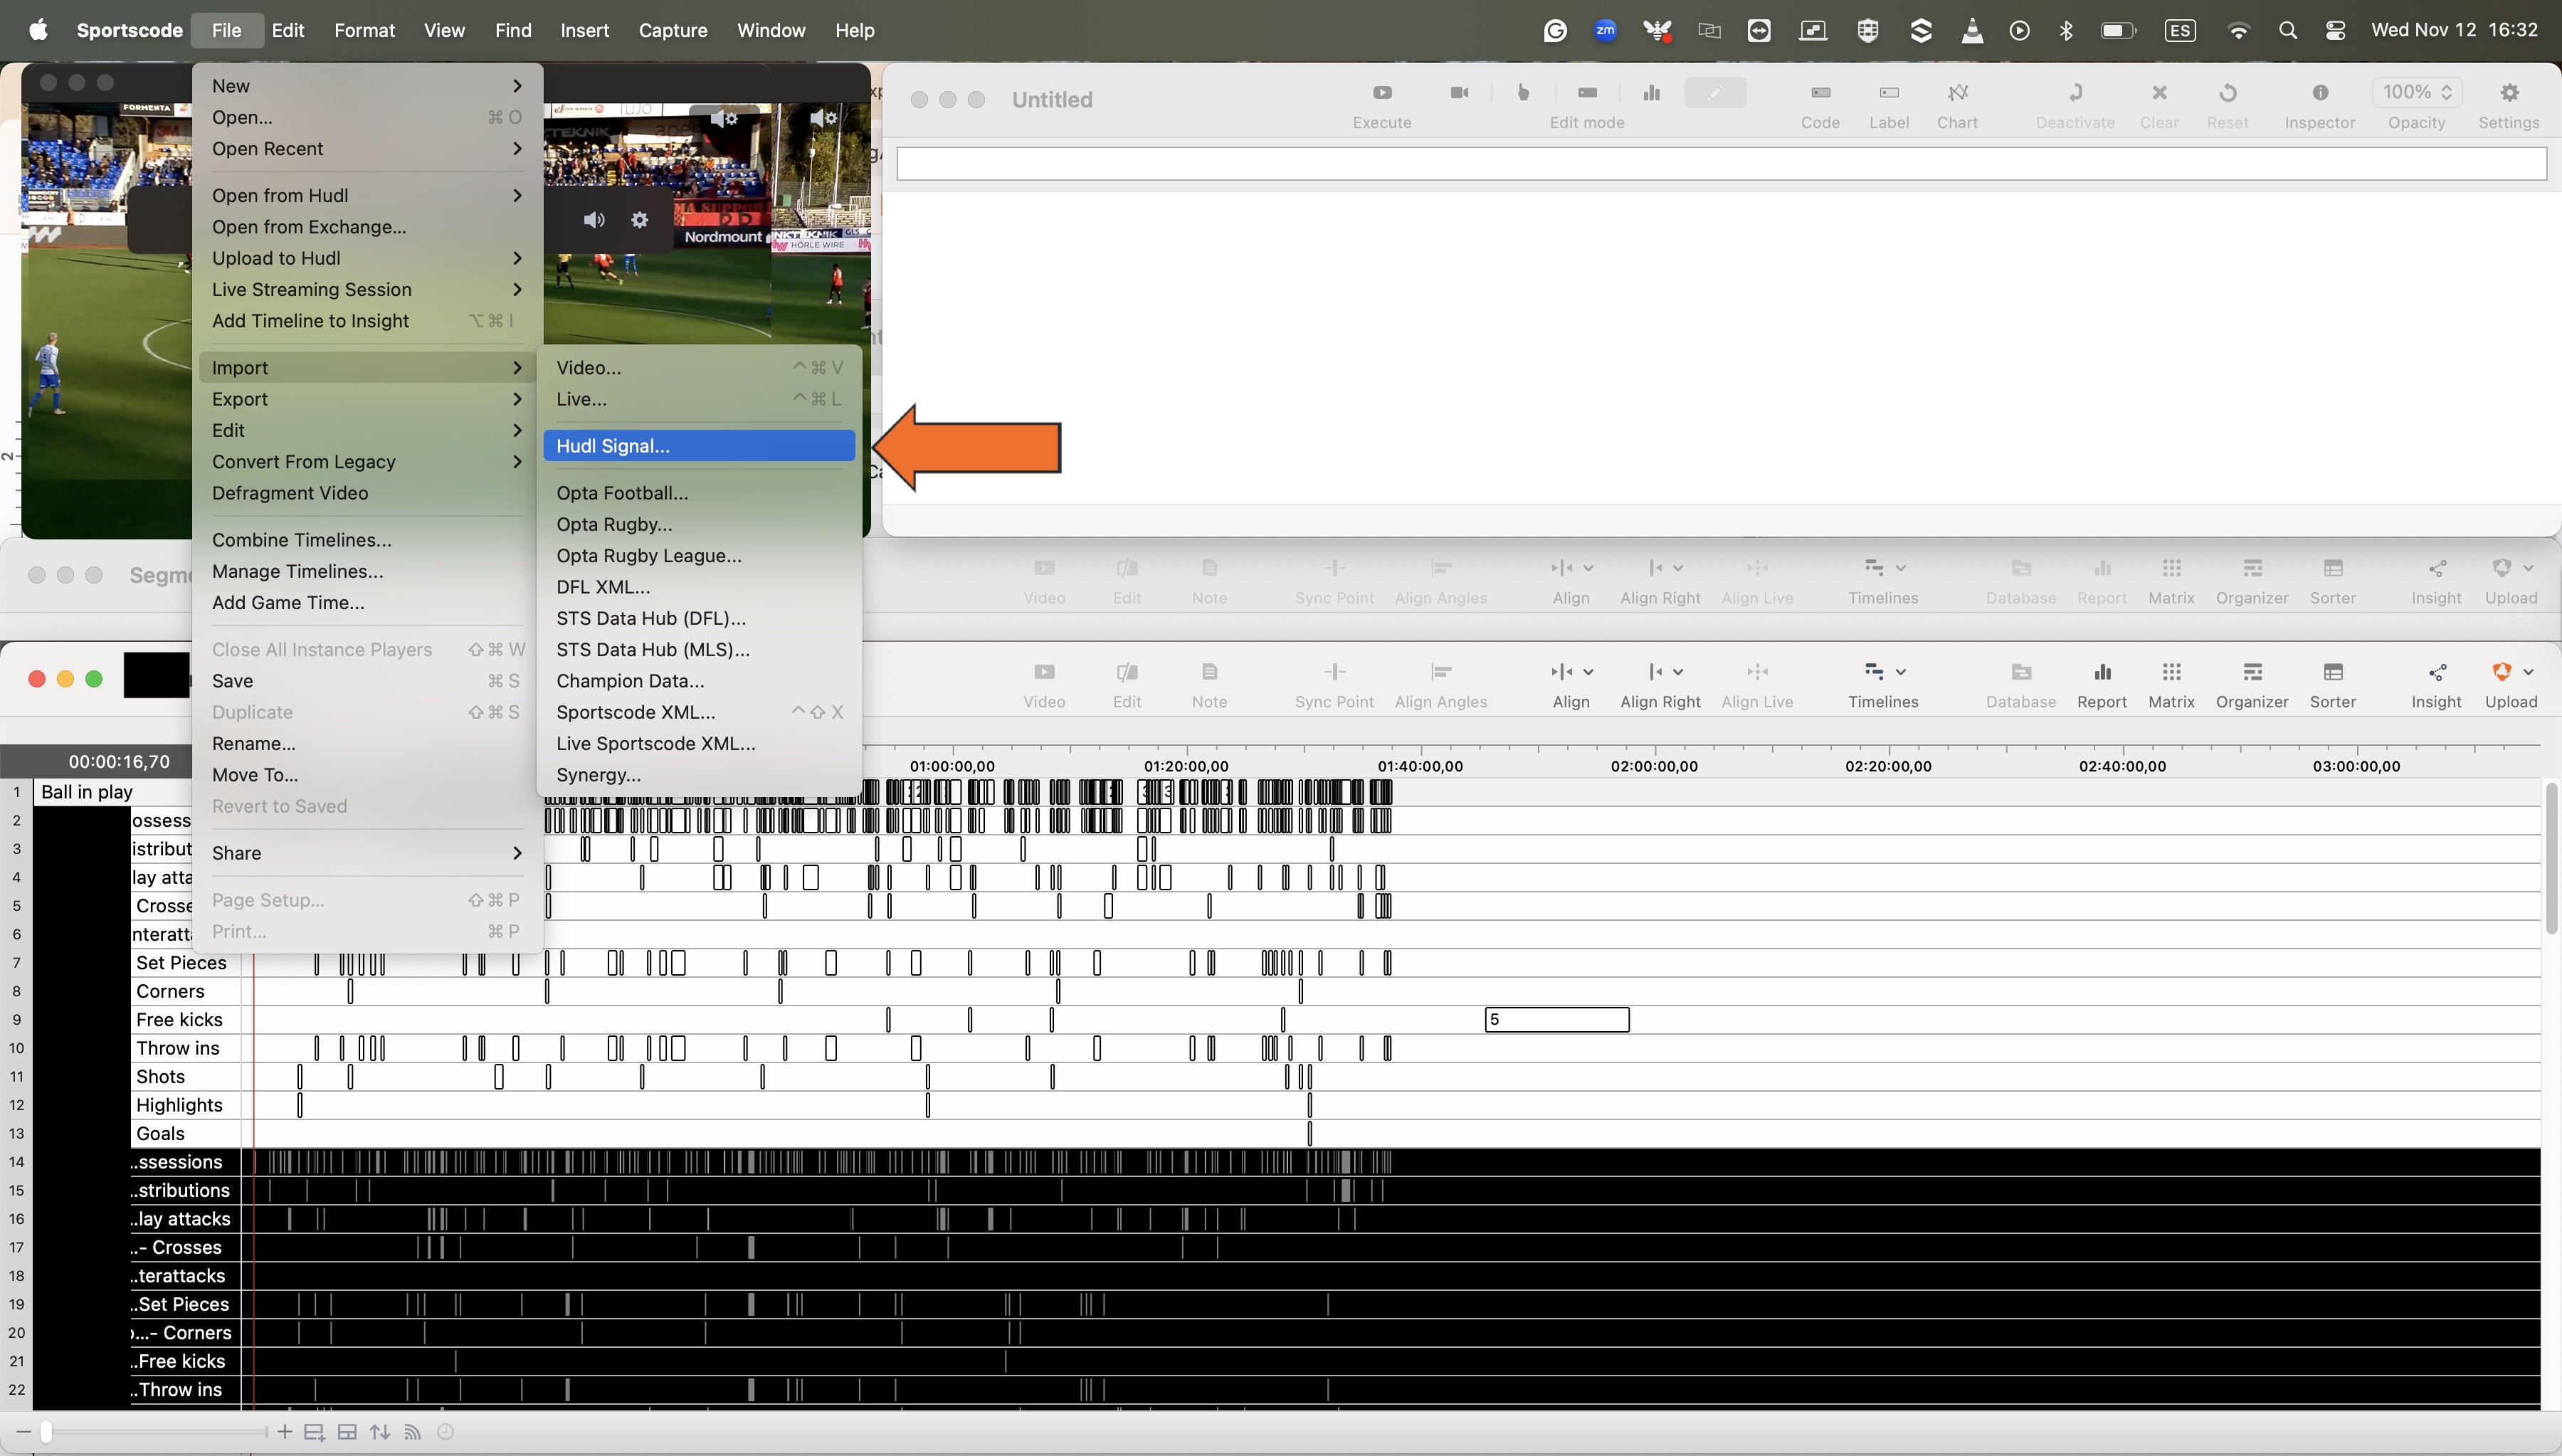Viewport: 2562px width, 1456px height.
Task: Click the plus zoom-in button below timeline
Action: 285,1432
